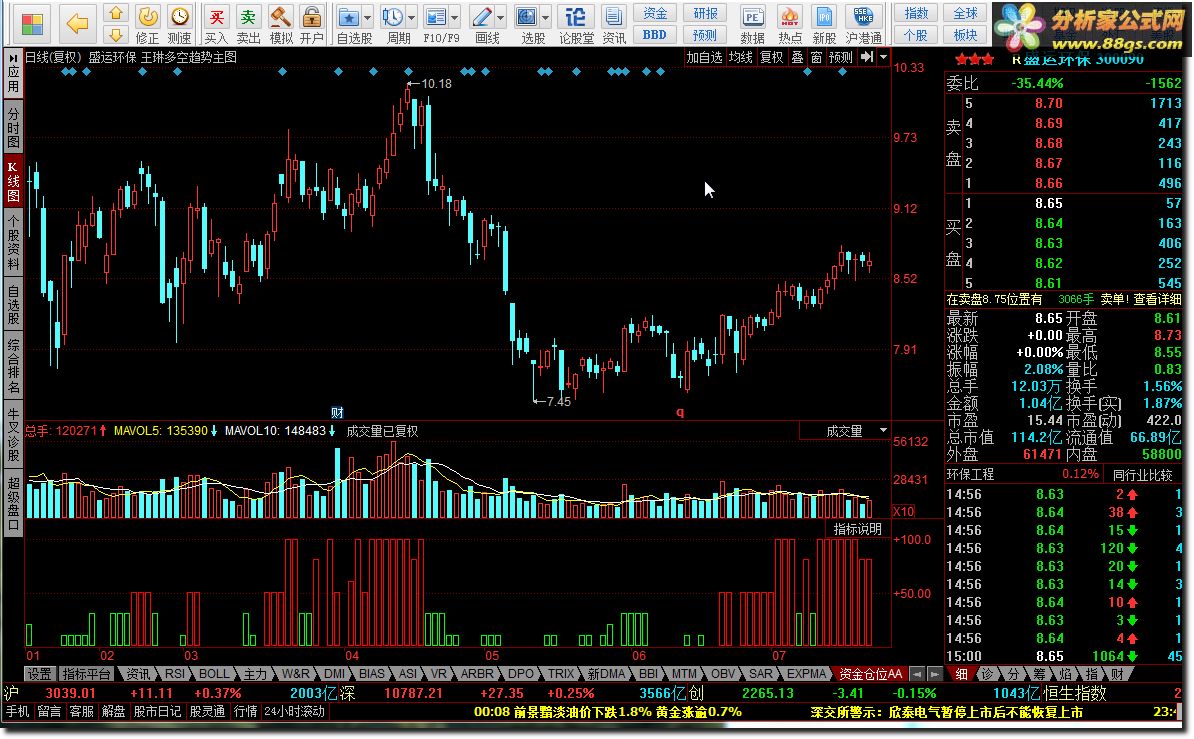Image resolution: width=1194 pixels, height=739 pixels.
Task: Click the 10.18 high price marker
Action: (x=430, y=84)
